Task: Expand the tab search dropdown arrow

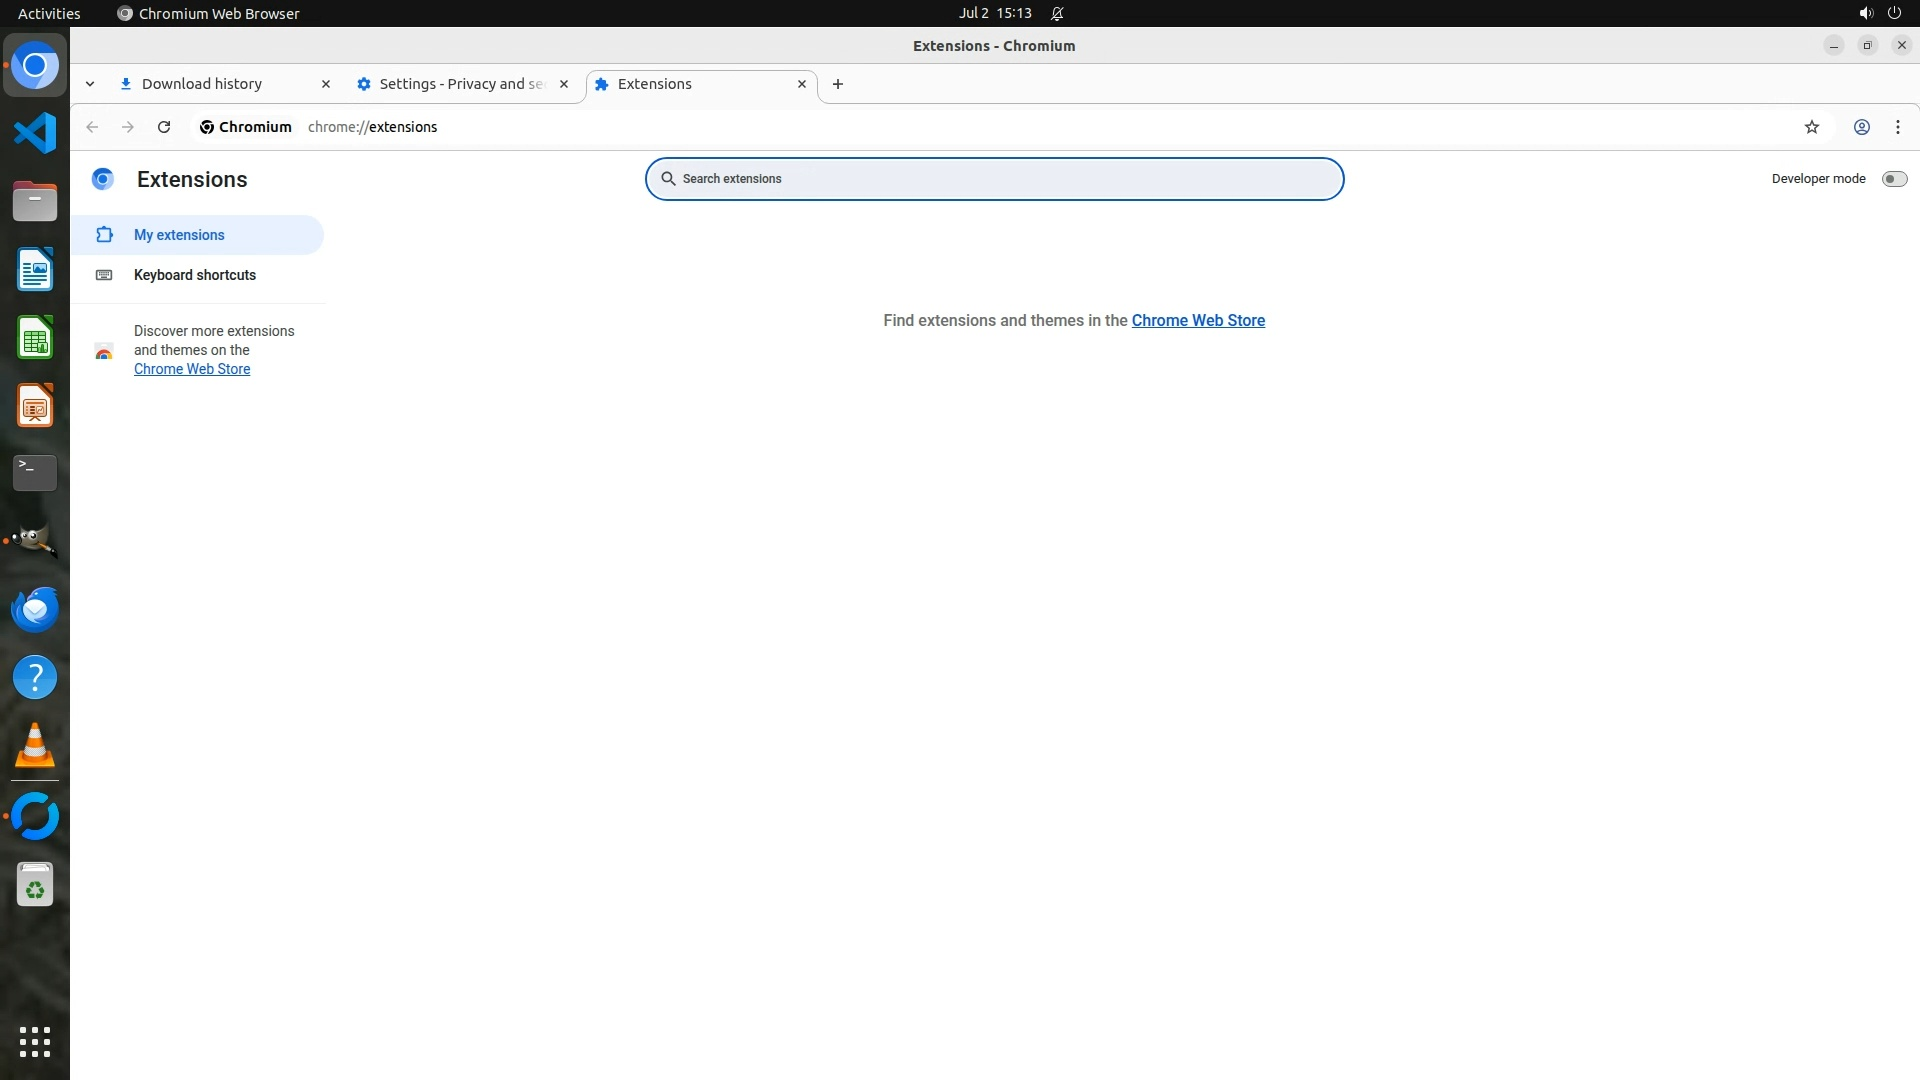Action: click(90, 84)
